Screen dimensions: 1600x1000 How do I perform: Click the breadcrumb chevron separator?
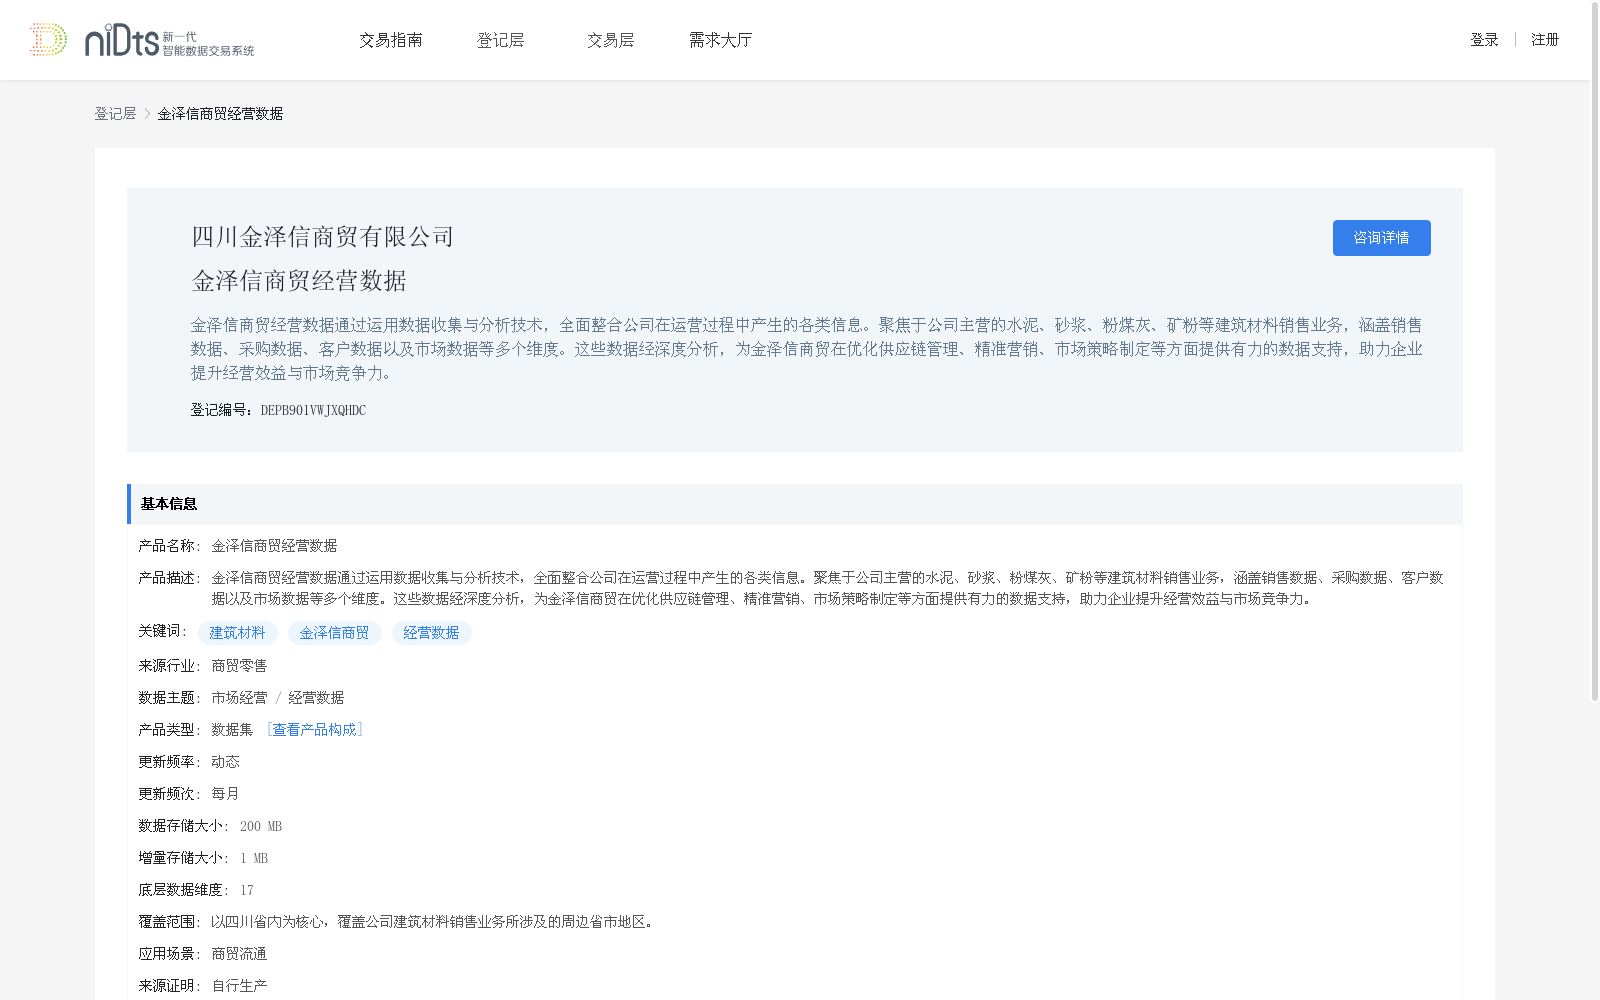click(147, 114)
